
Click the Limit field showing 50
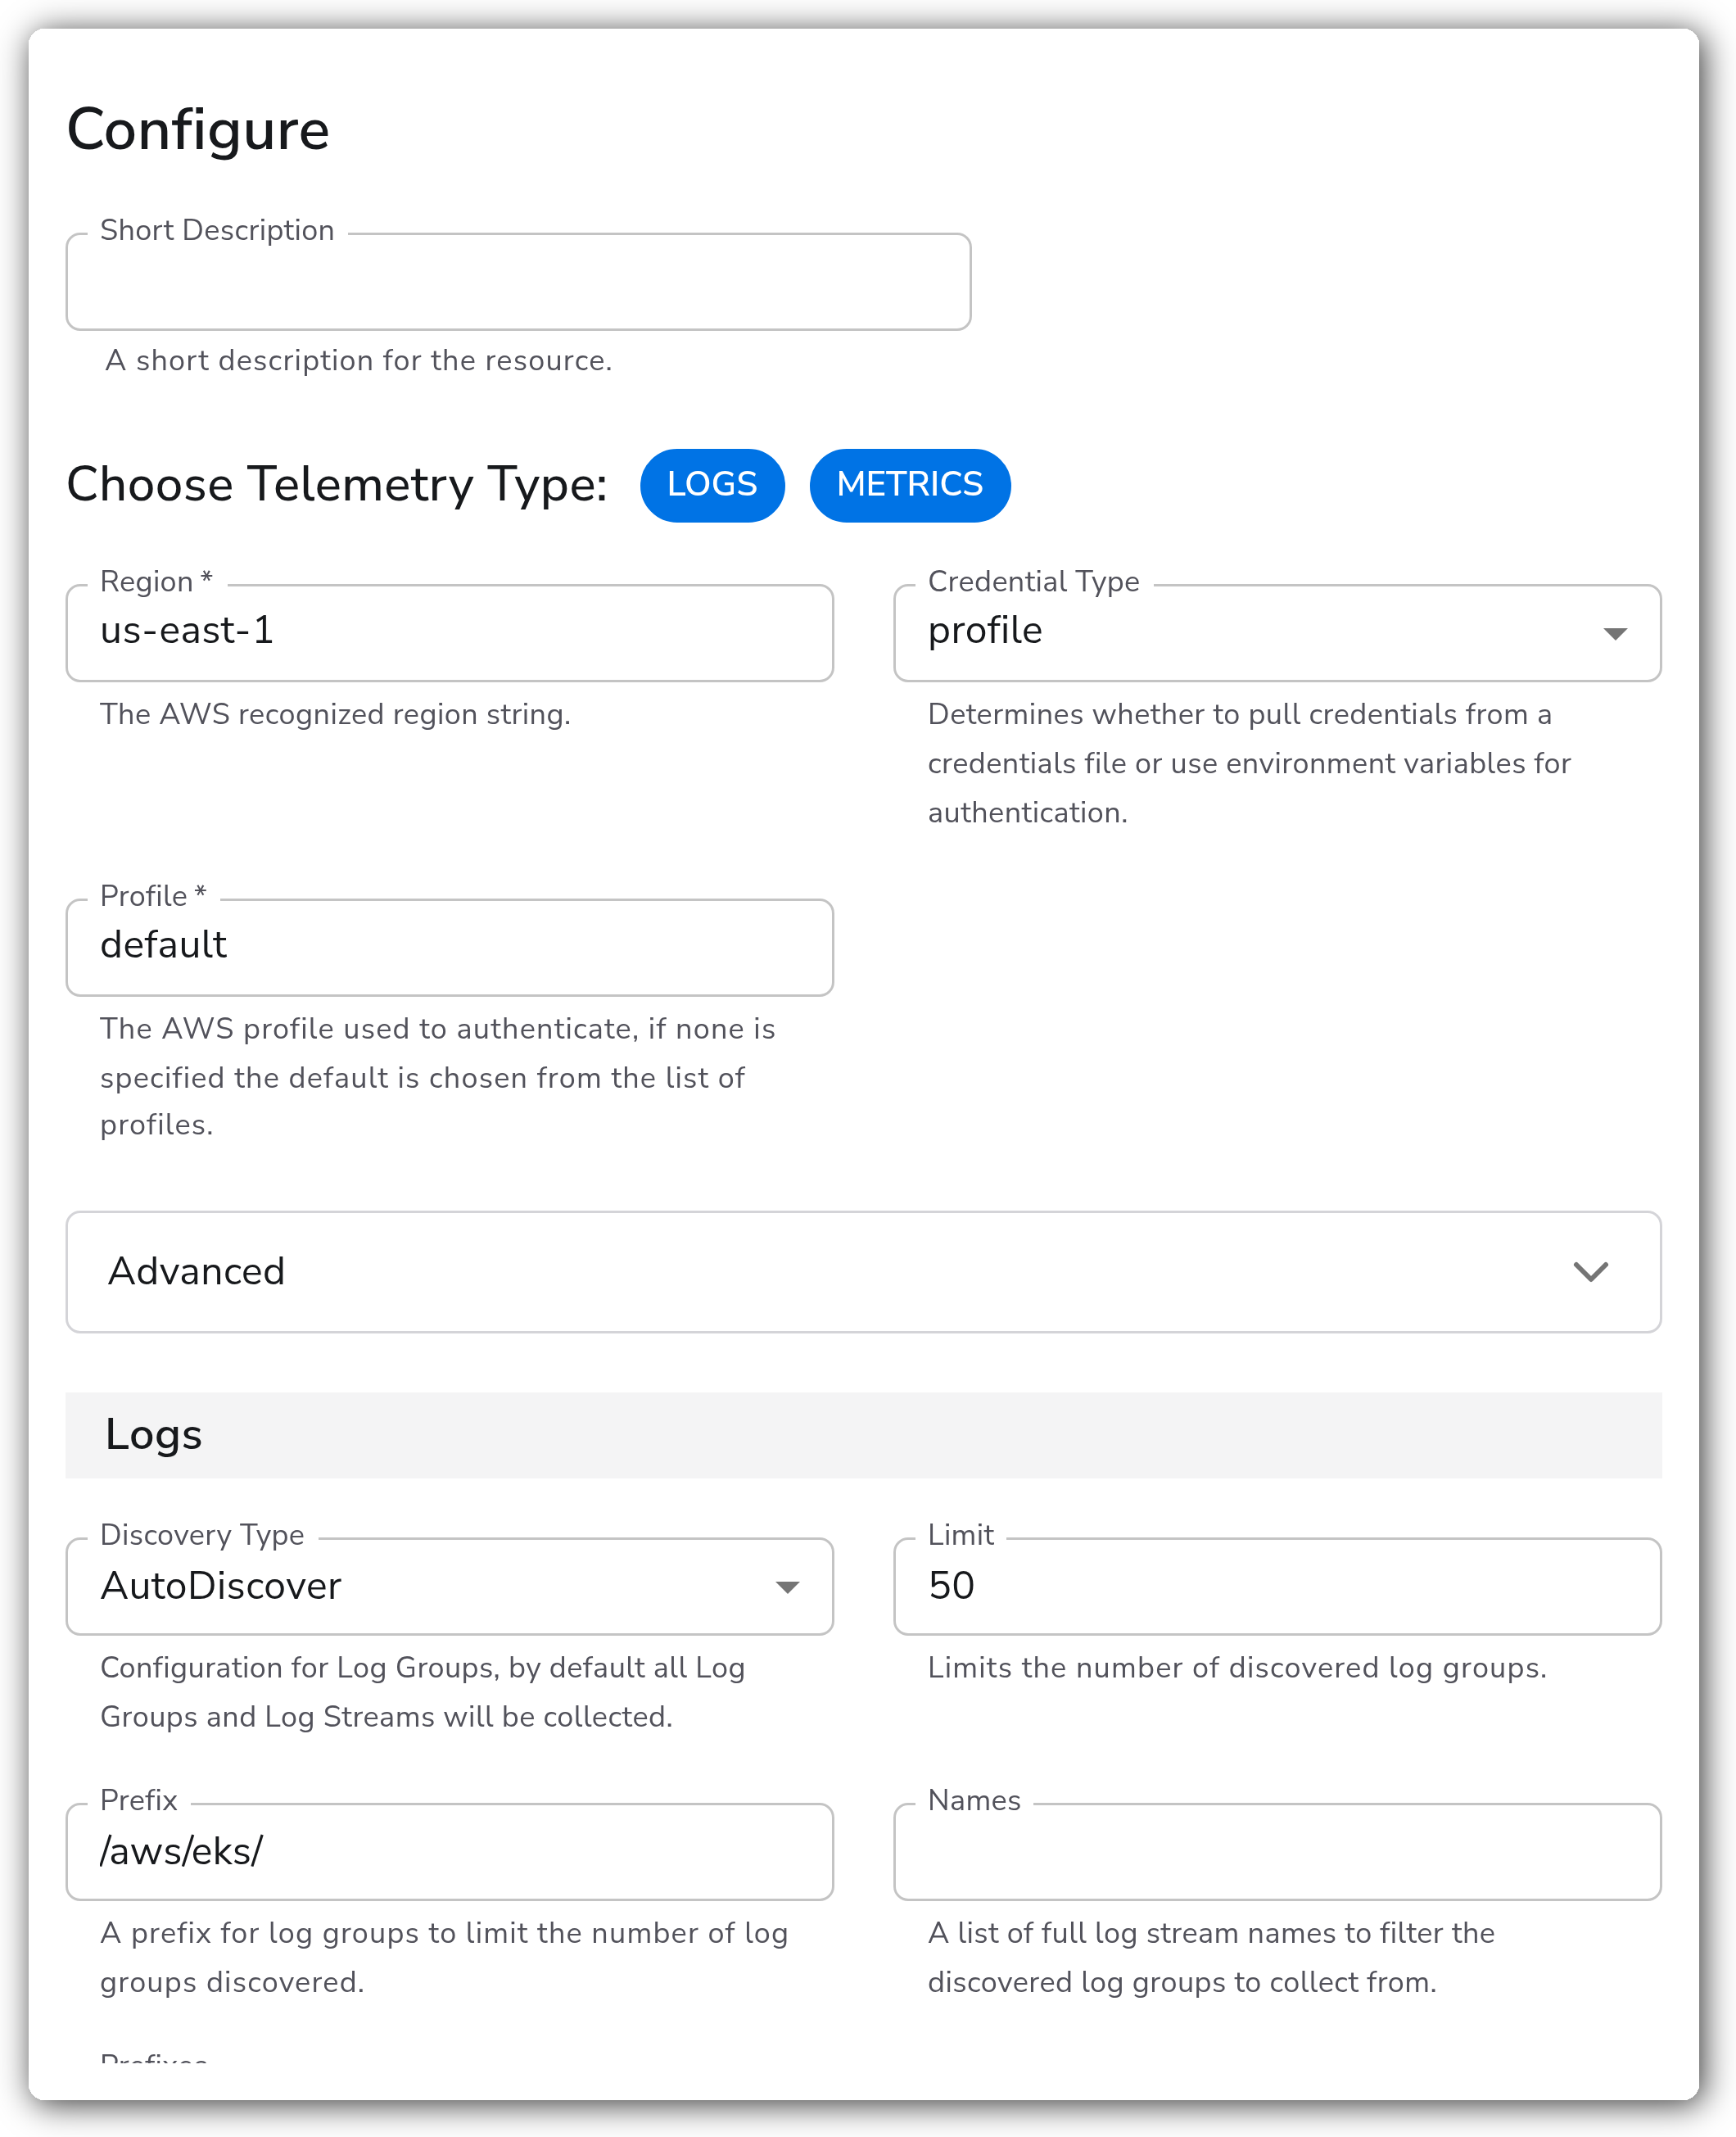coord(1277,1586)
